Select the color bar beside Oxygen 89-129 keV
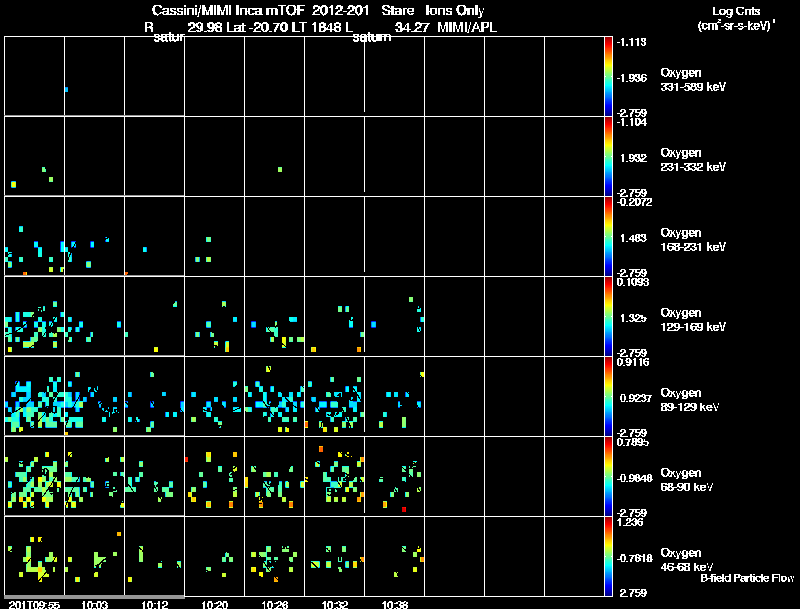 608,396
